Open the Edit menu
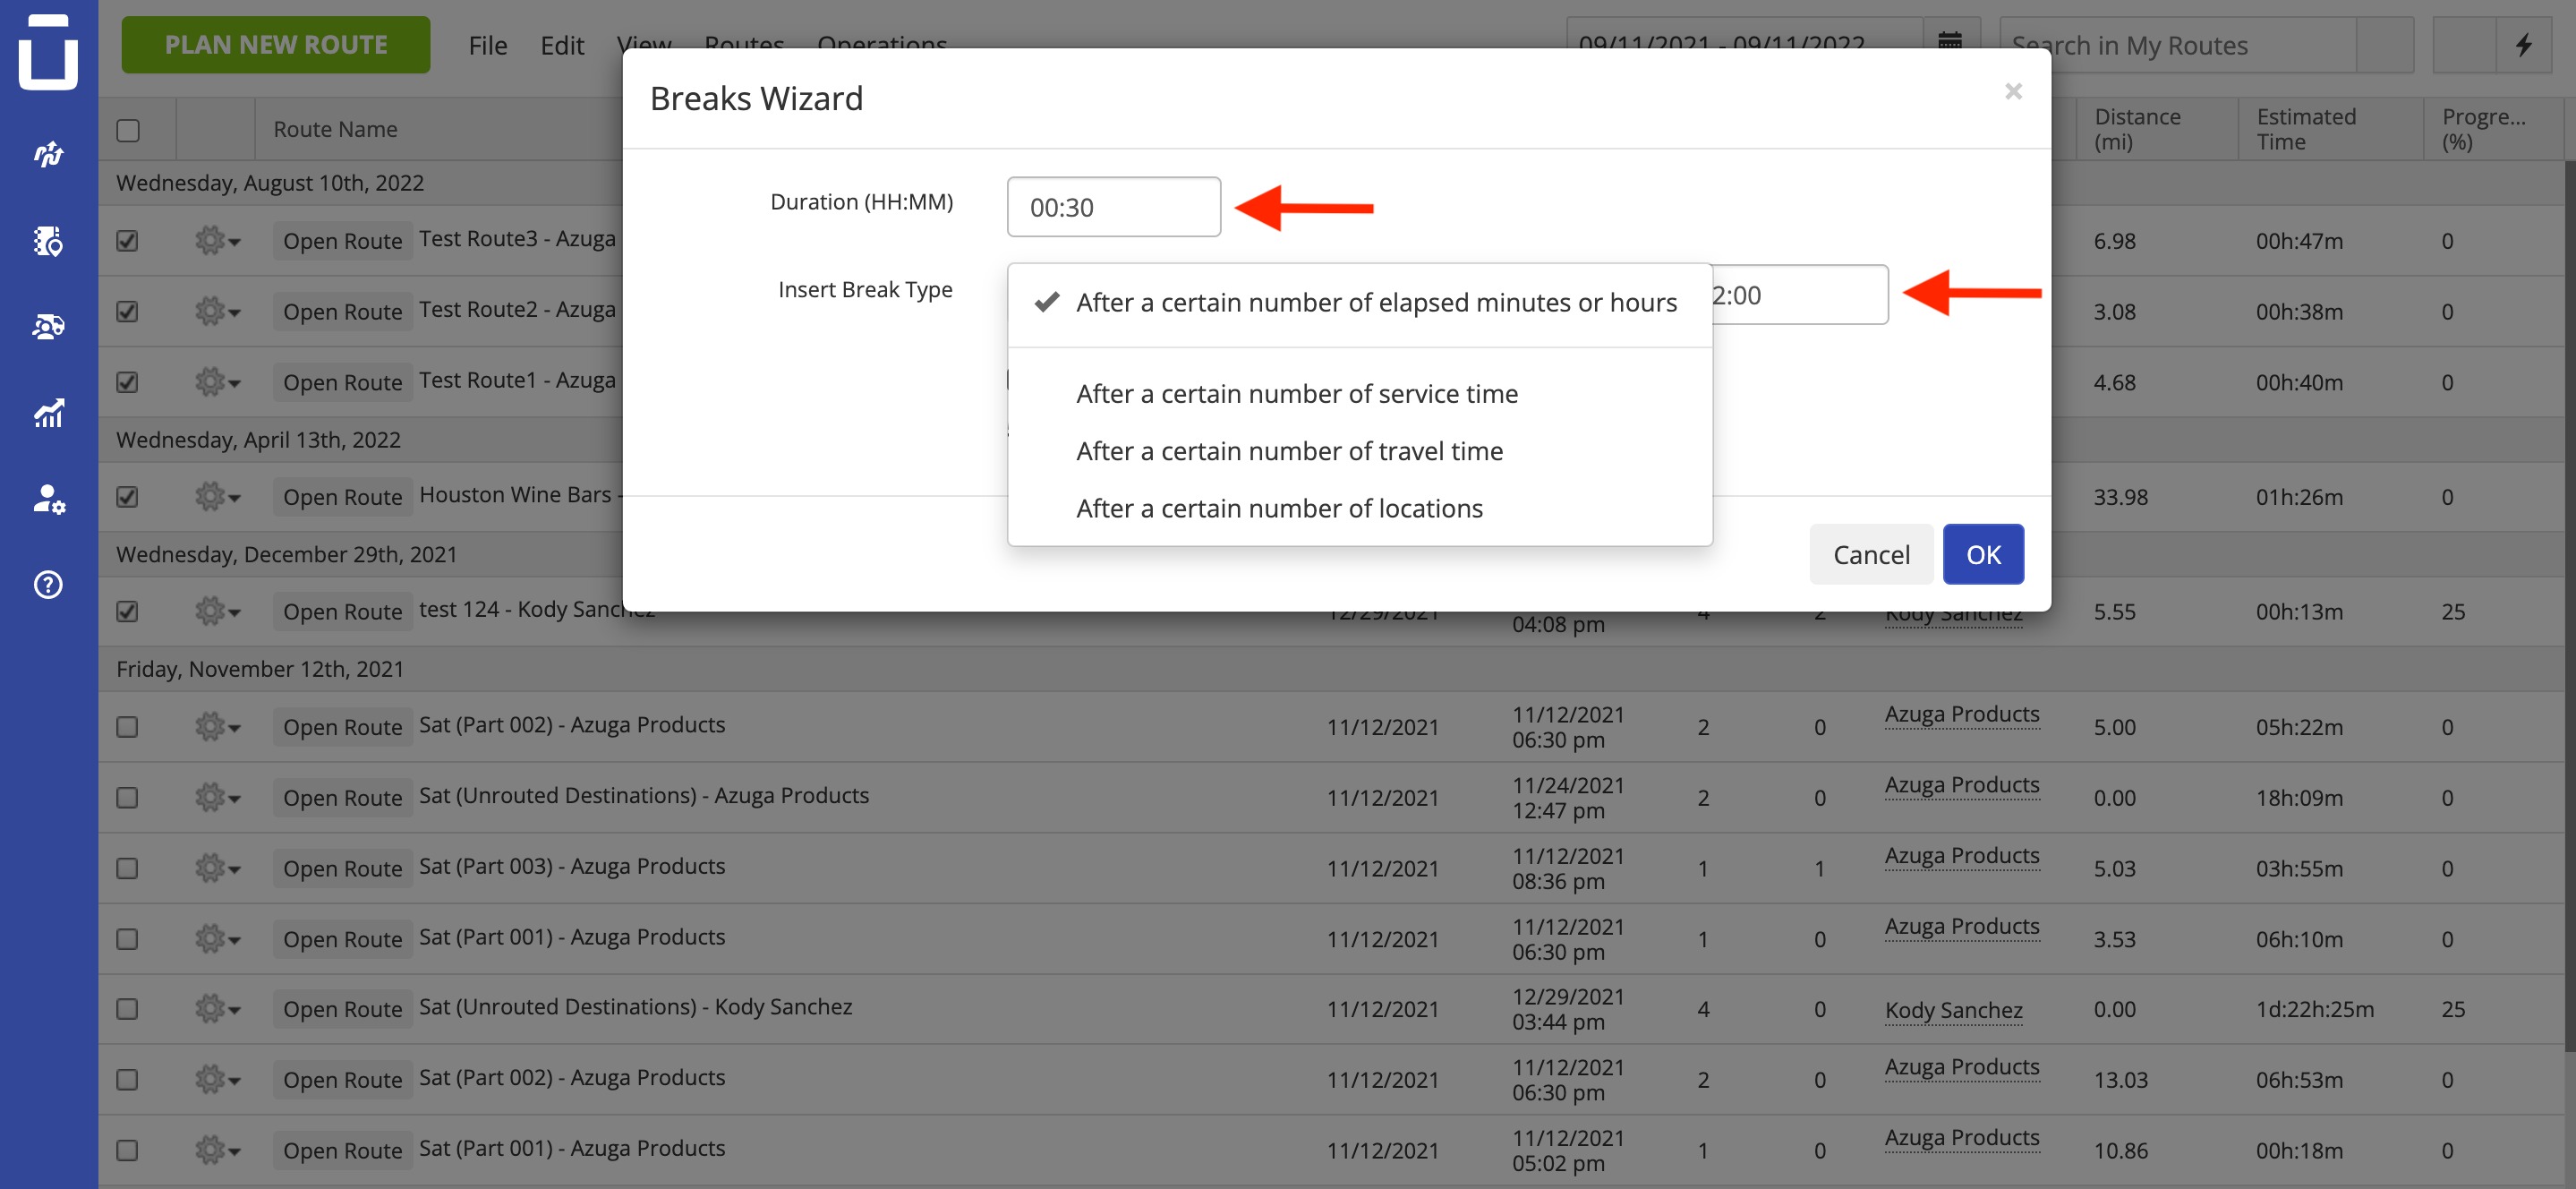This screenshot has width=2576, height=1189. (x=562, y=45)
